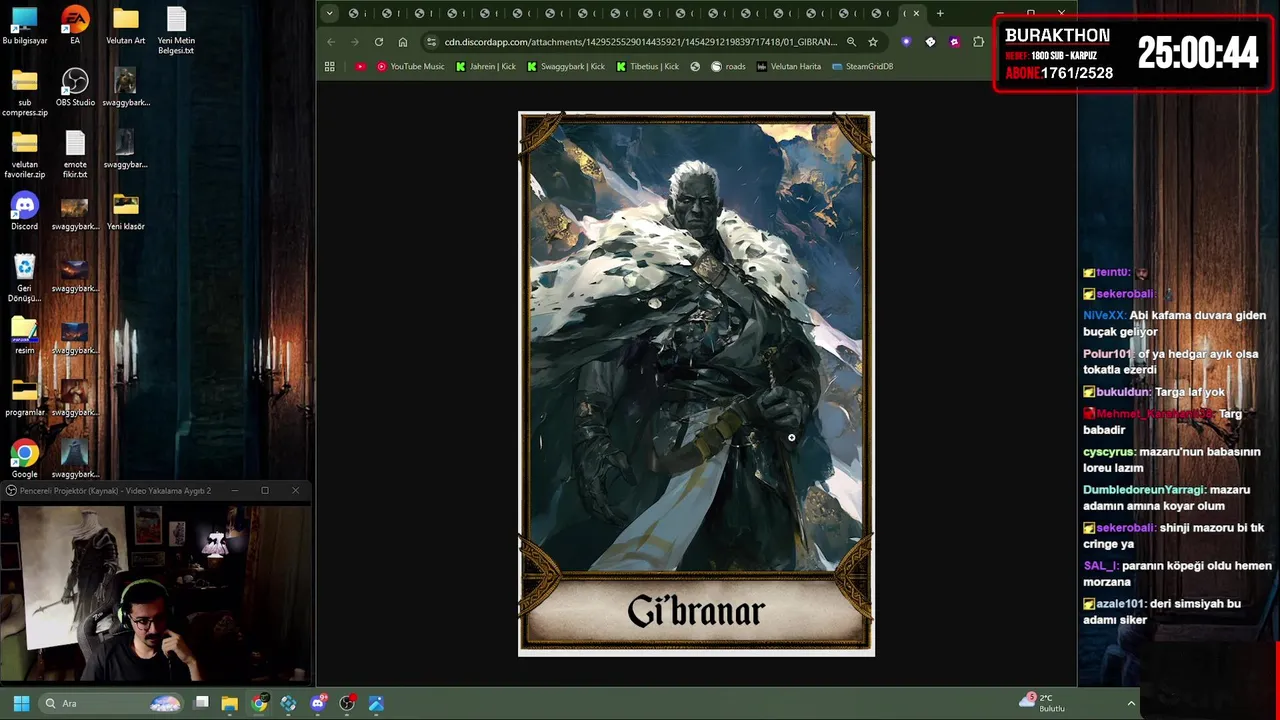Open Velutan Harita bookmark
The image size is (1280, 720).
(x=789, y=66)
